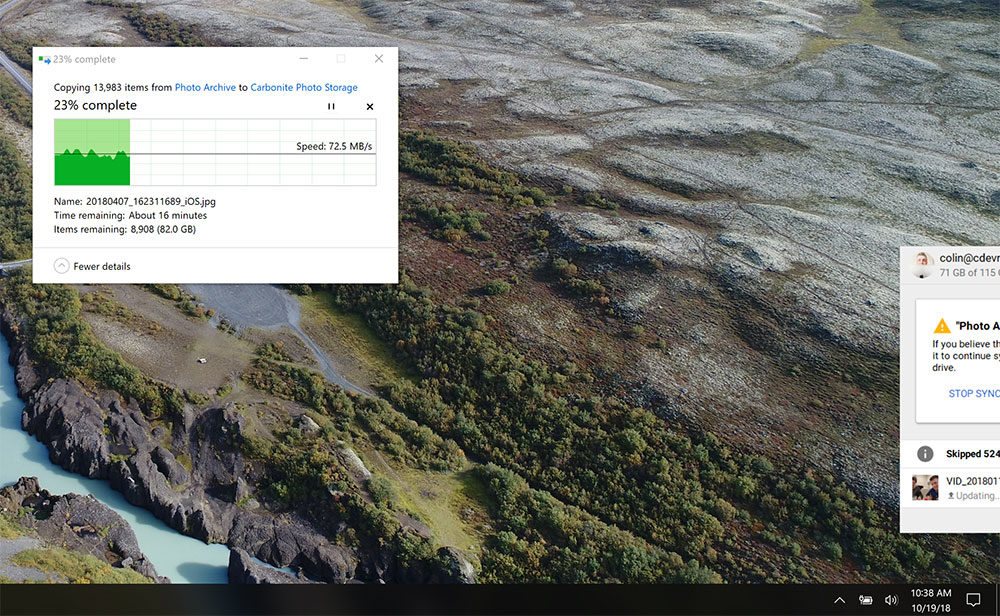Cancel the copy with the small X
This screenshot has height=616, width=1000.
click(x=370, y=106)
